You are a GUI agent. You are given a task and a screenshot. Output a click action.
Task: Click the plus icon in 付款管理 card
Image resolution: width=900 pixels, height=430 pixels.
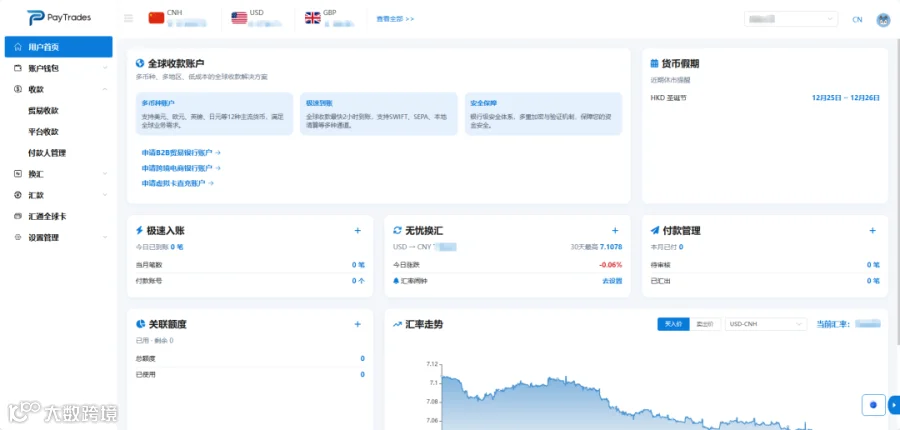872,231
